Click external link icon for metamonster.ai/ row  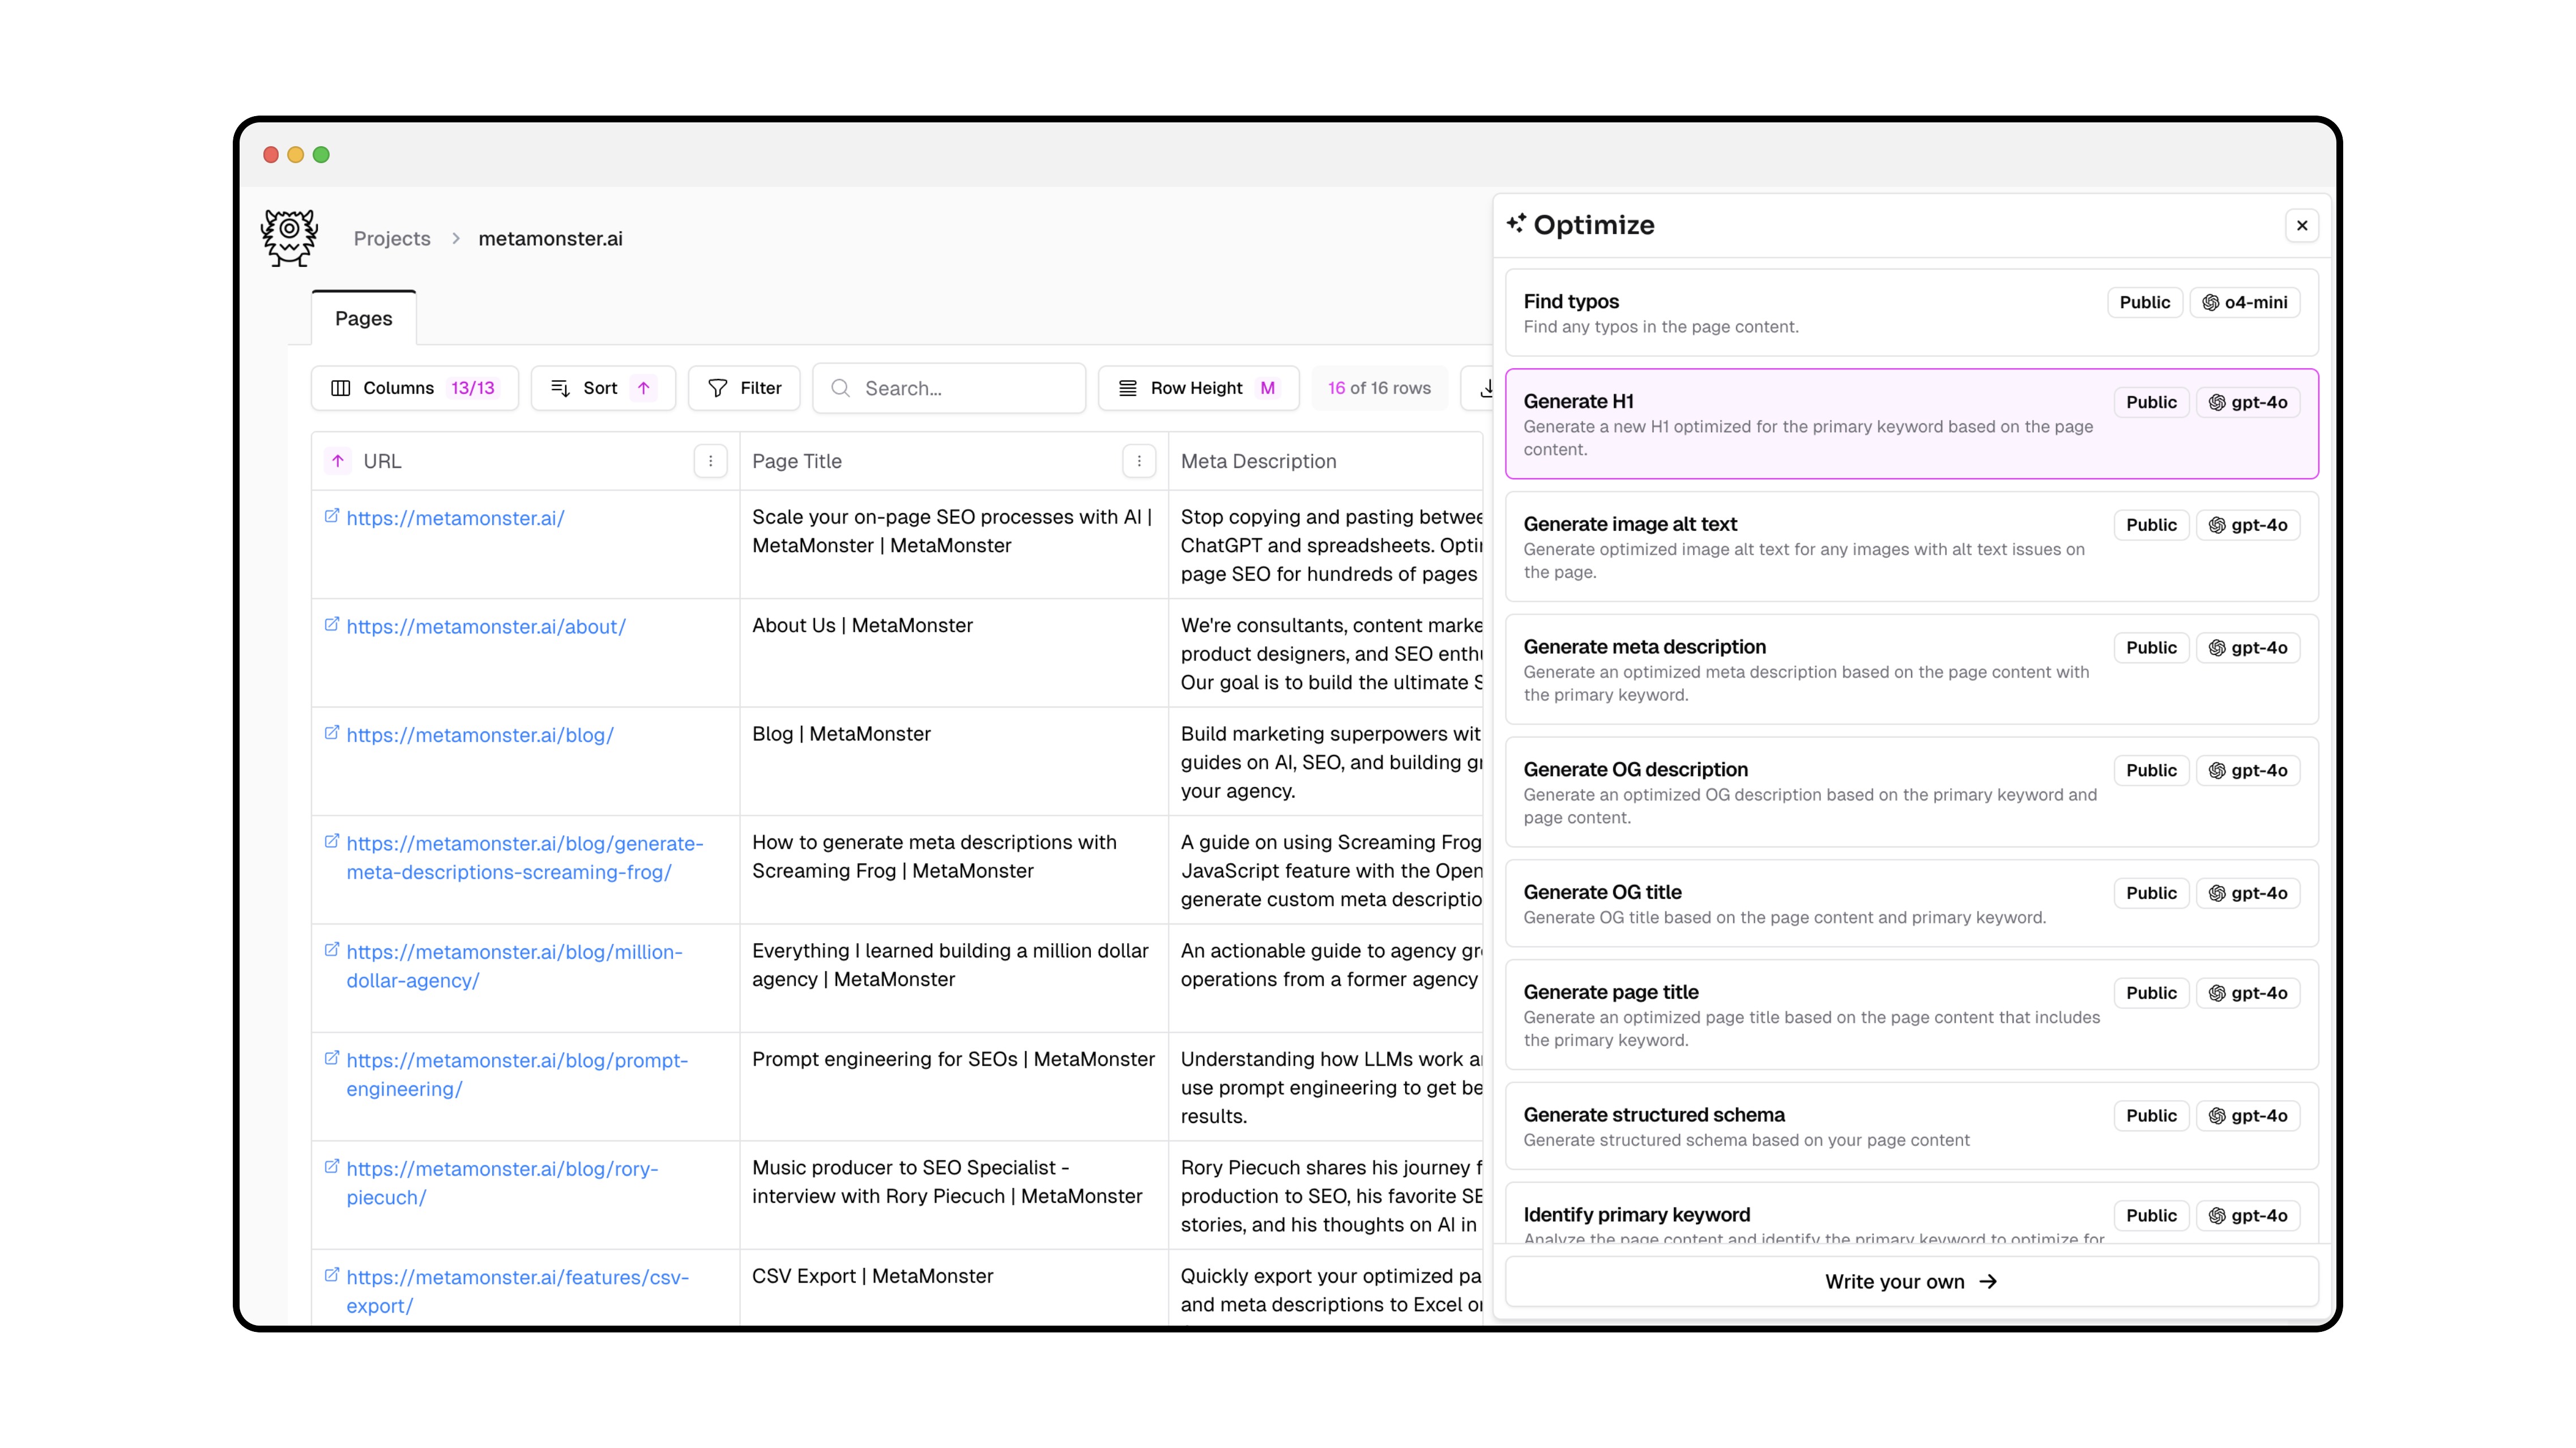tap(332, 516)
